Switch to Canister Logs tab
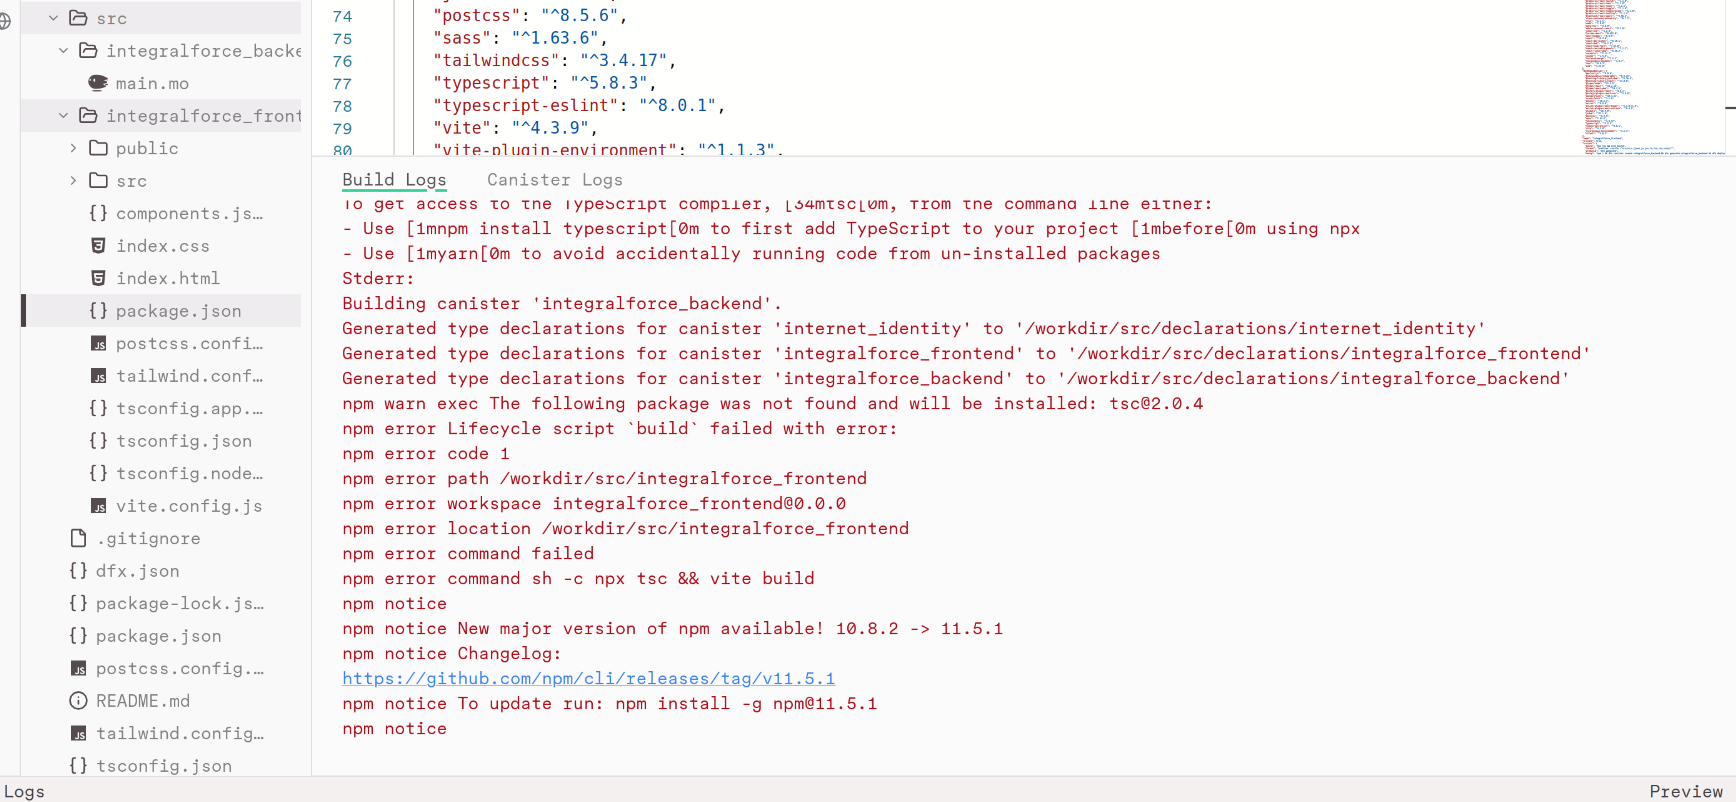Image resolution: width=1736 pixels, height=802 pixels. pos(554,180)
